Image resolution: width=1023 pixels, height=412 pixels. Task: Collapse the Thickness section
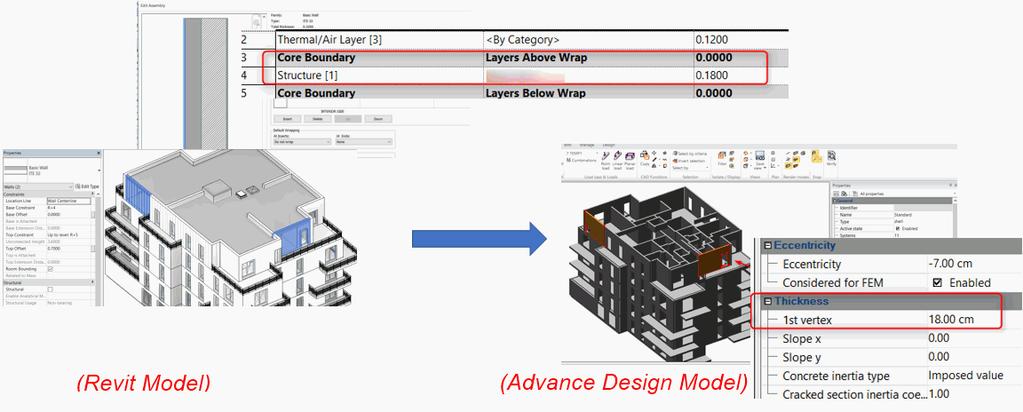point(767,301)
